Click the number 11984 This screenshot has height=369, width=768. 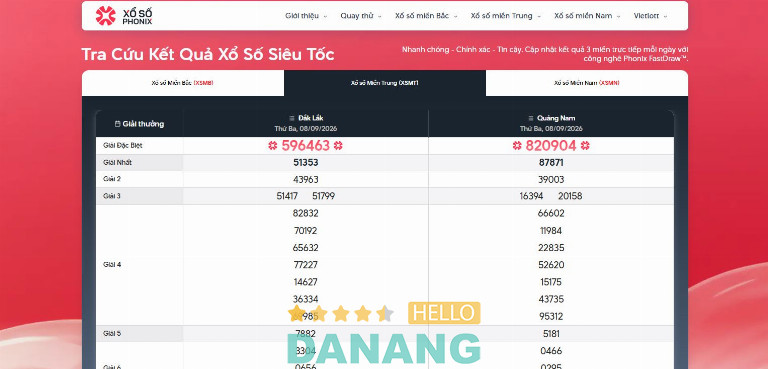pyautogui.click(x=551, y=230)
